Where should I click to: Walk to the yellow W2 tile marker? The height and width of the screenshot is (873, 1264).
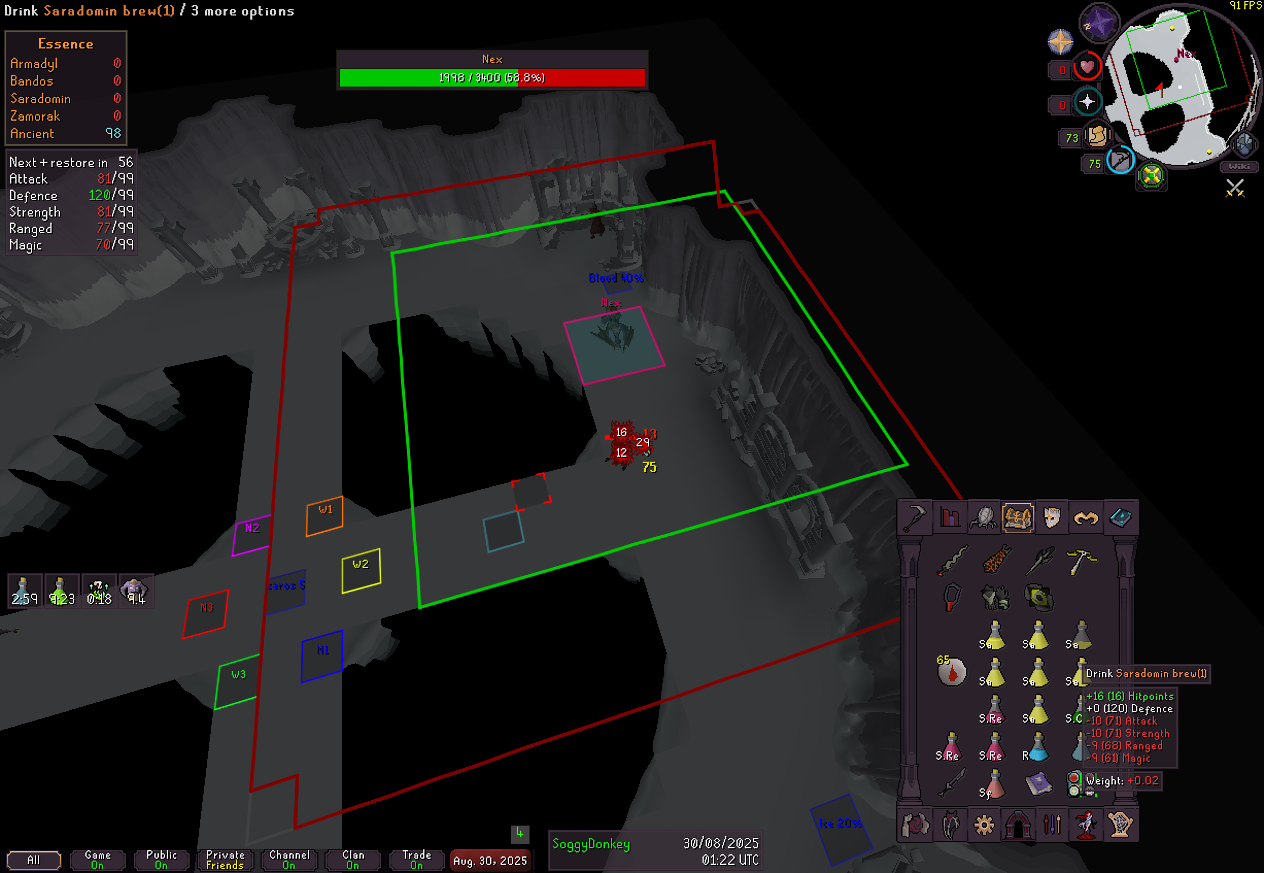click(361, 571)
